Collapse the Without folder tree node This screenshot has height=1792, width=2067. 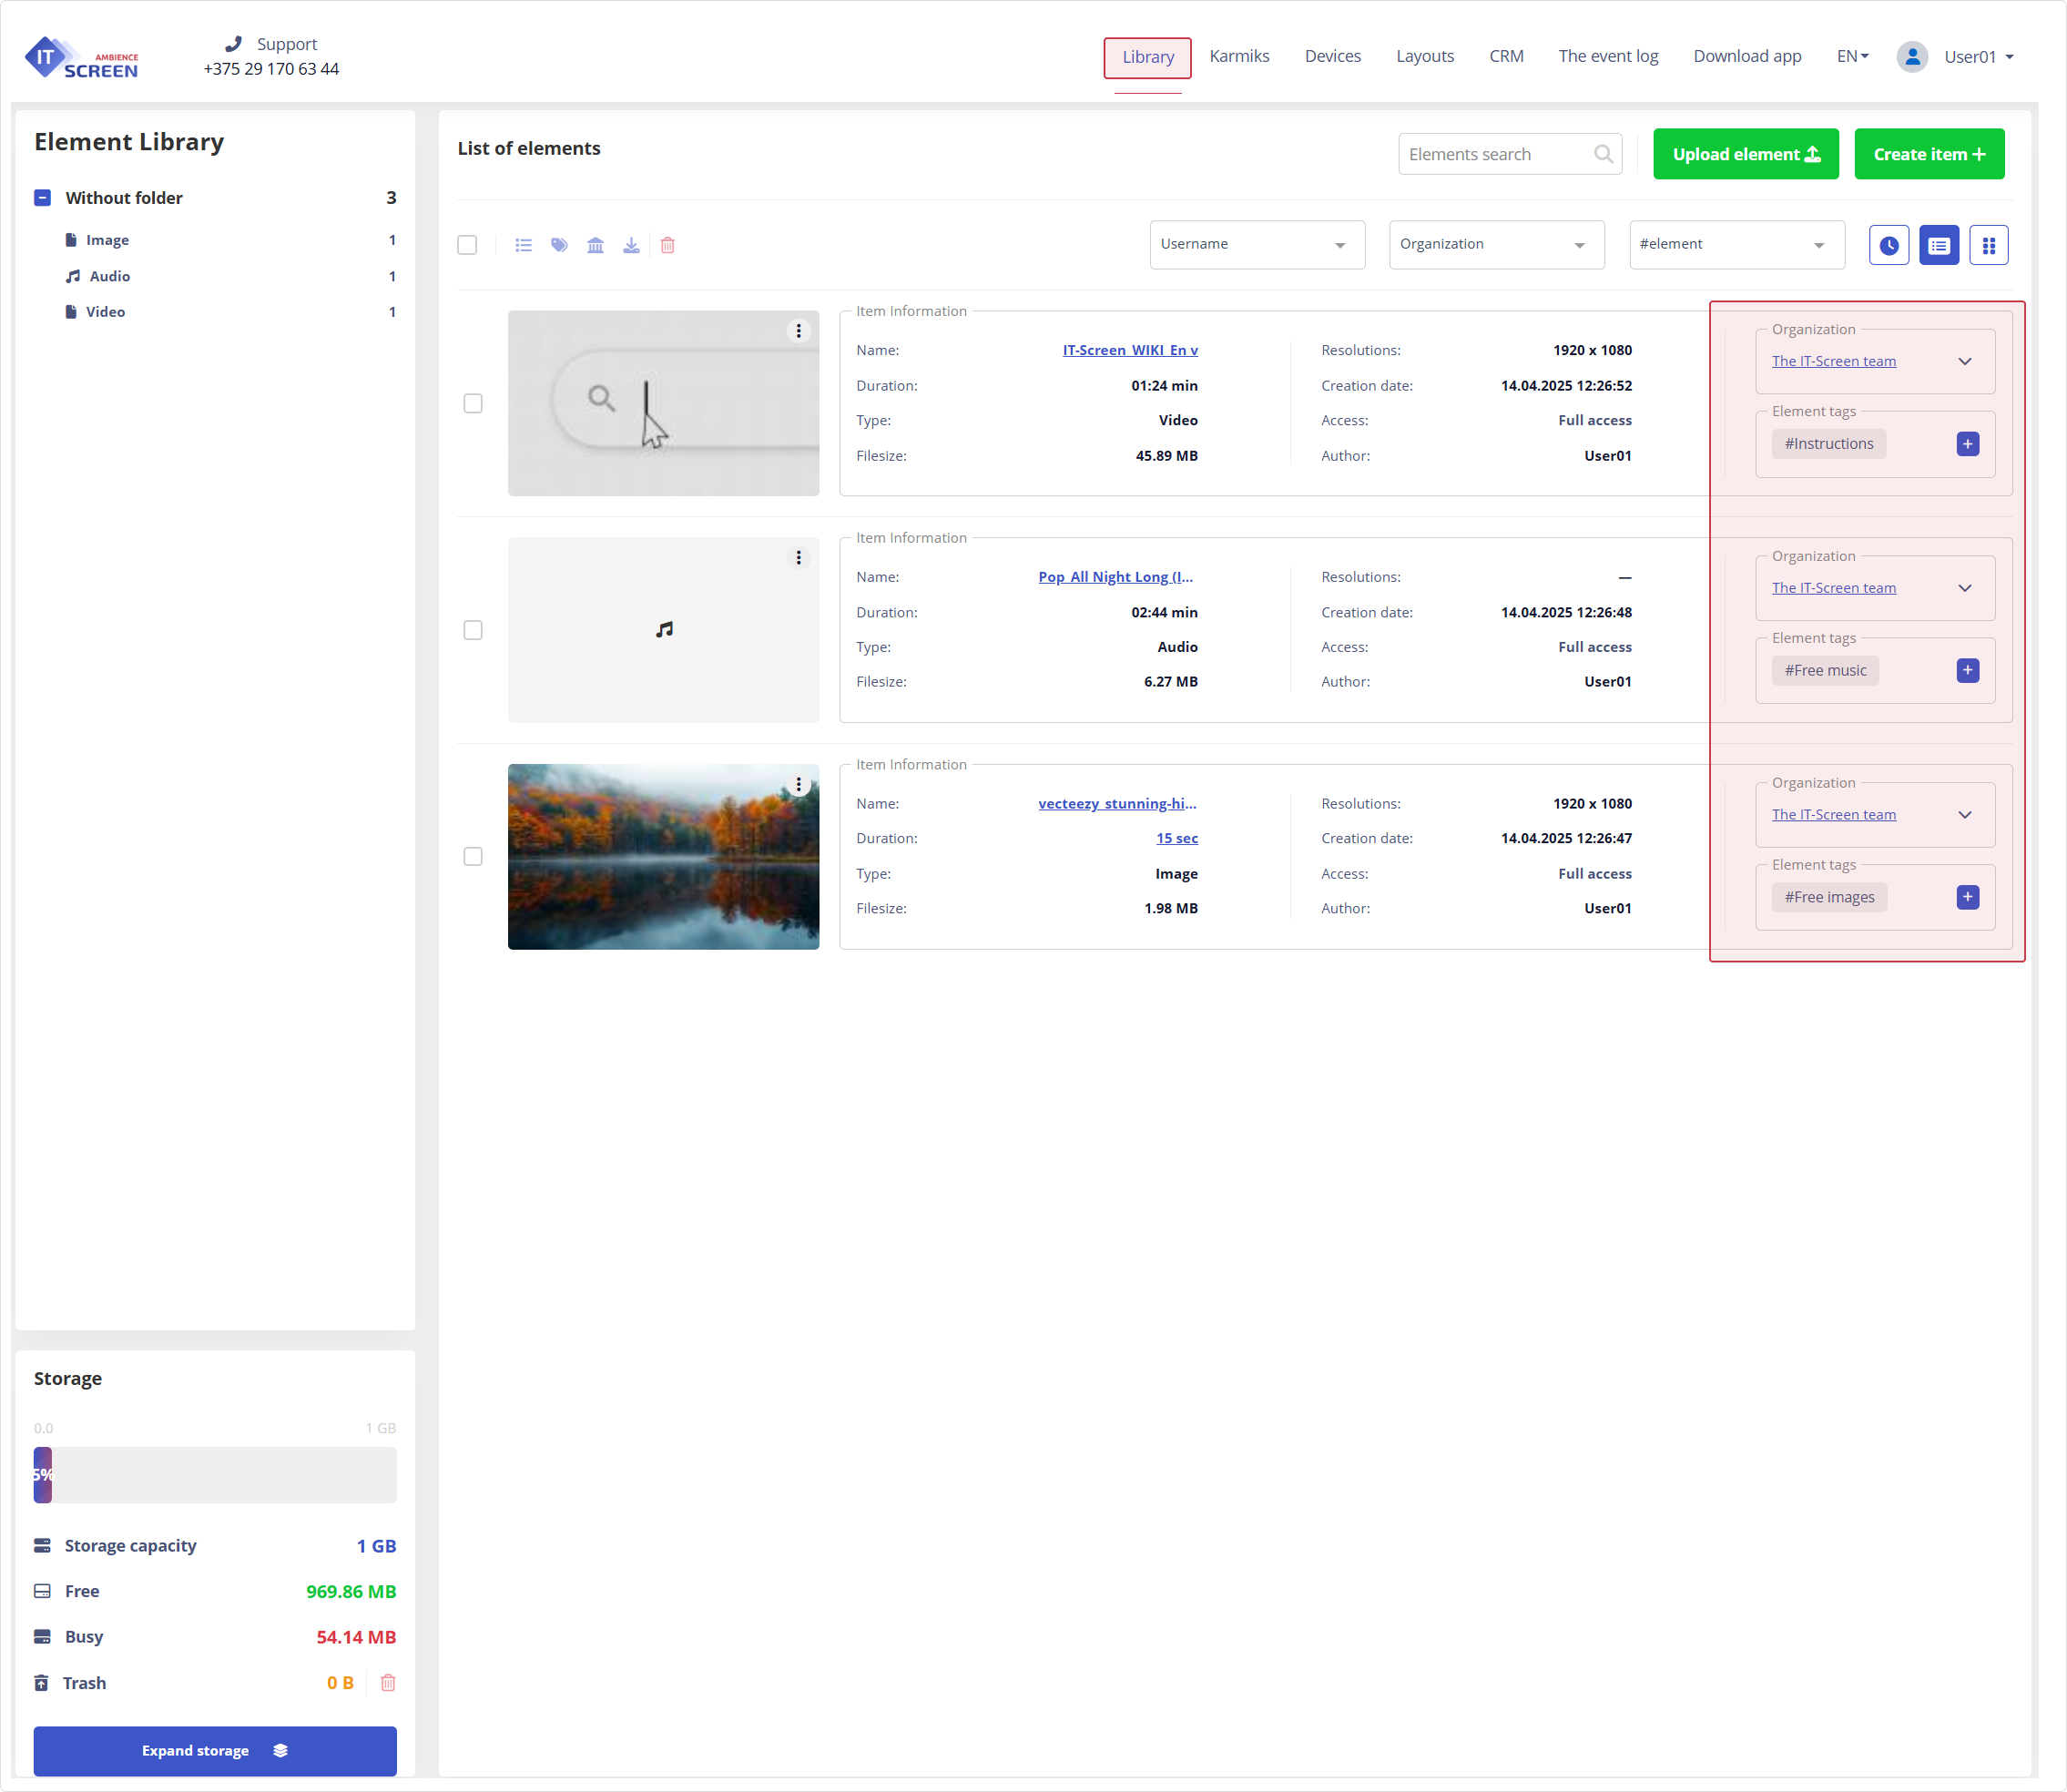tap(42, 198)
